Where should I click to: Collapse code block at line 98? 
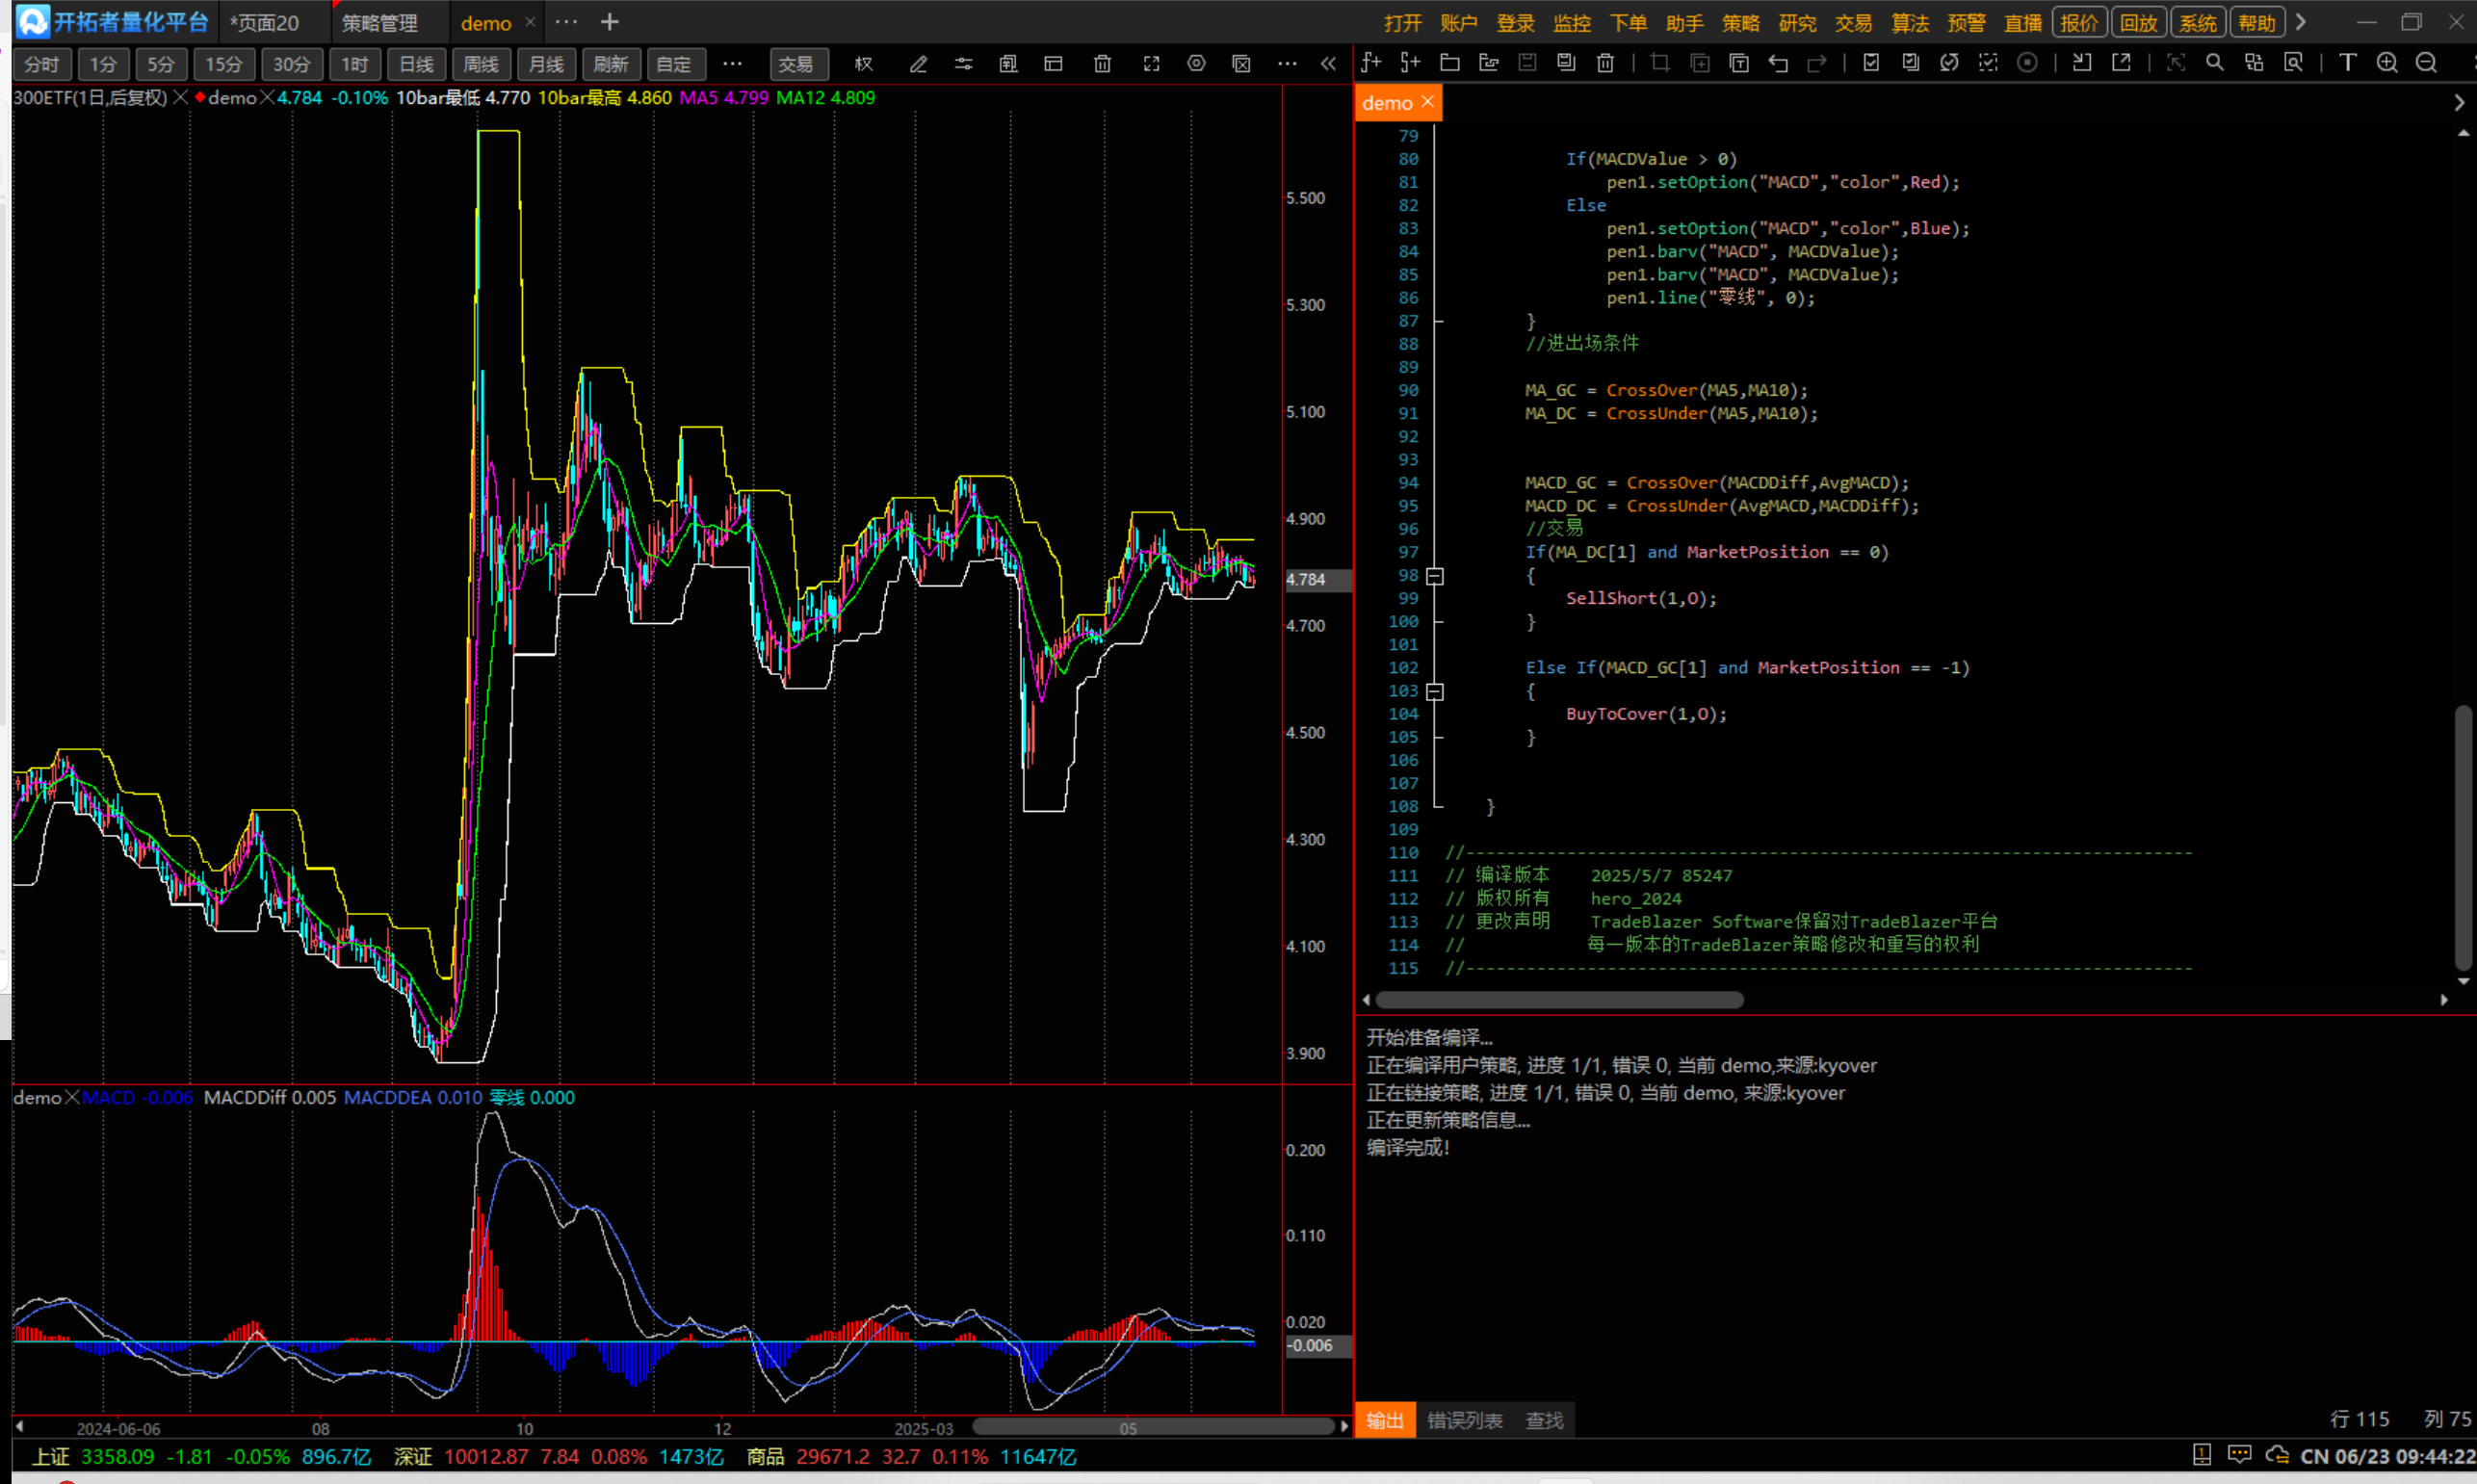coord(1435,576)
